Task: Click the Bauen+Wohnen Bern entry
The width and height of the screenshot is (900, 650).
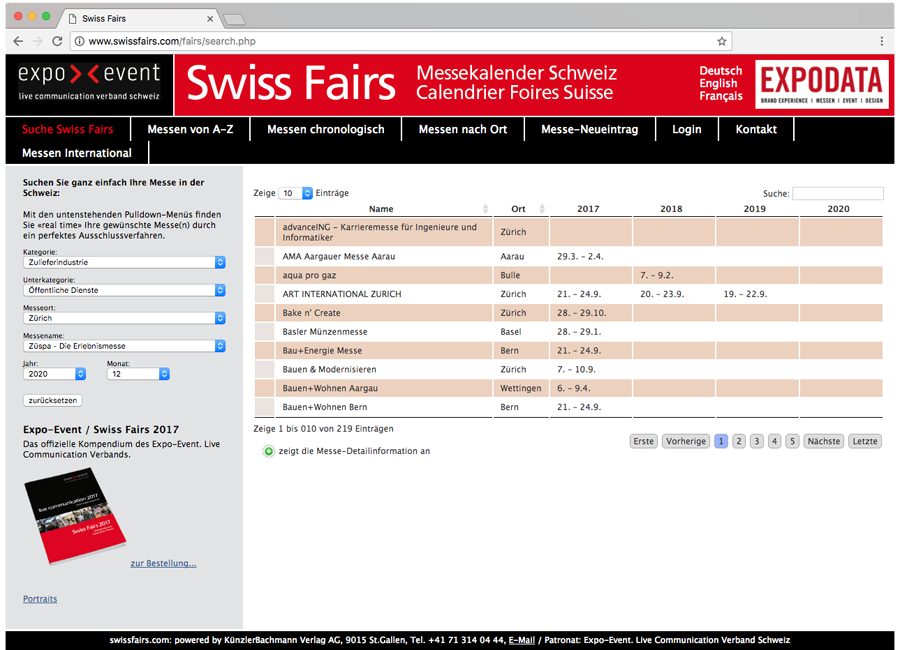Action: pos(325,407)
